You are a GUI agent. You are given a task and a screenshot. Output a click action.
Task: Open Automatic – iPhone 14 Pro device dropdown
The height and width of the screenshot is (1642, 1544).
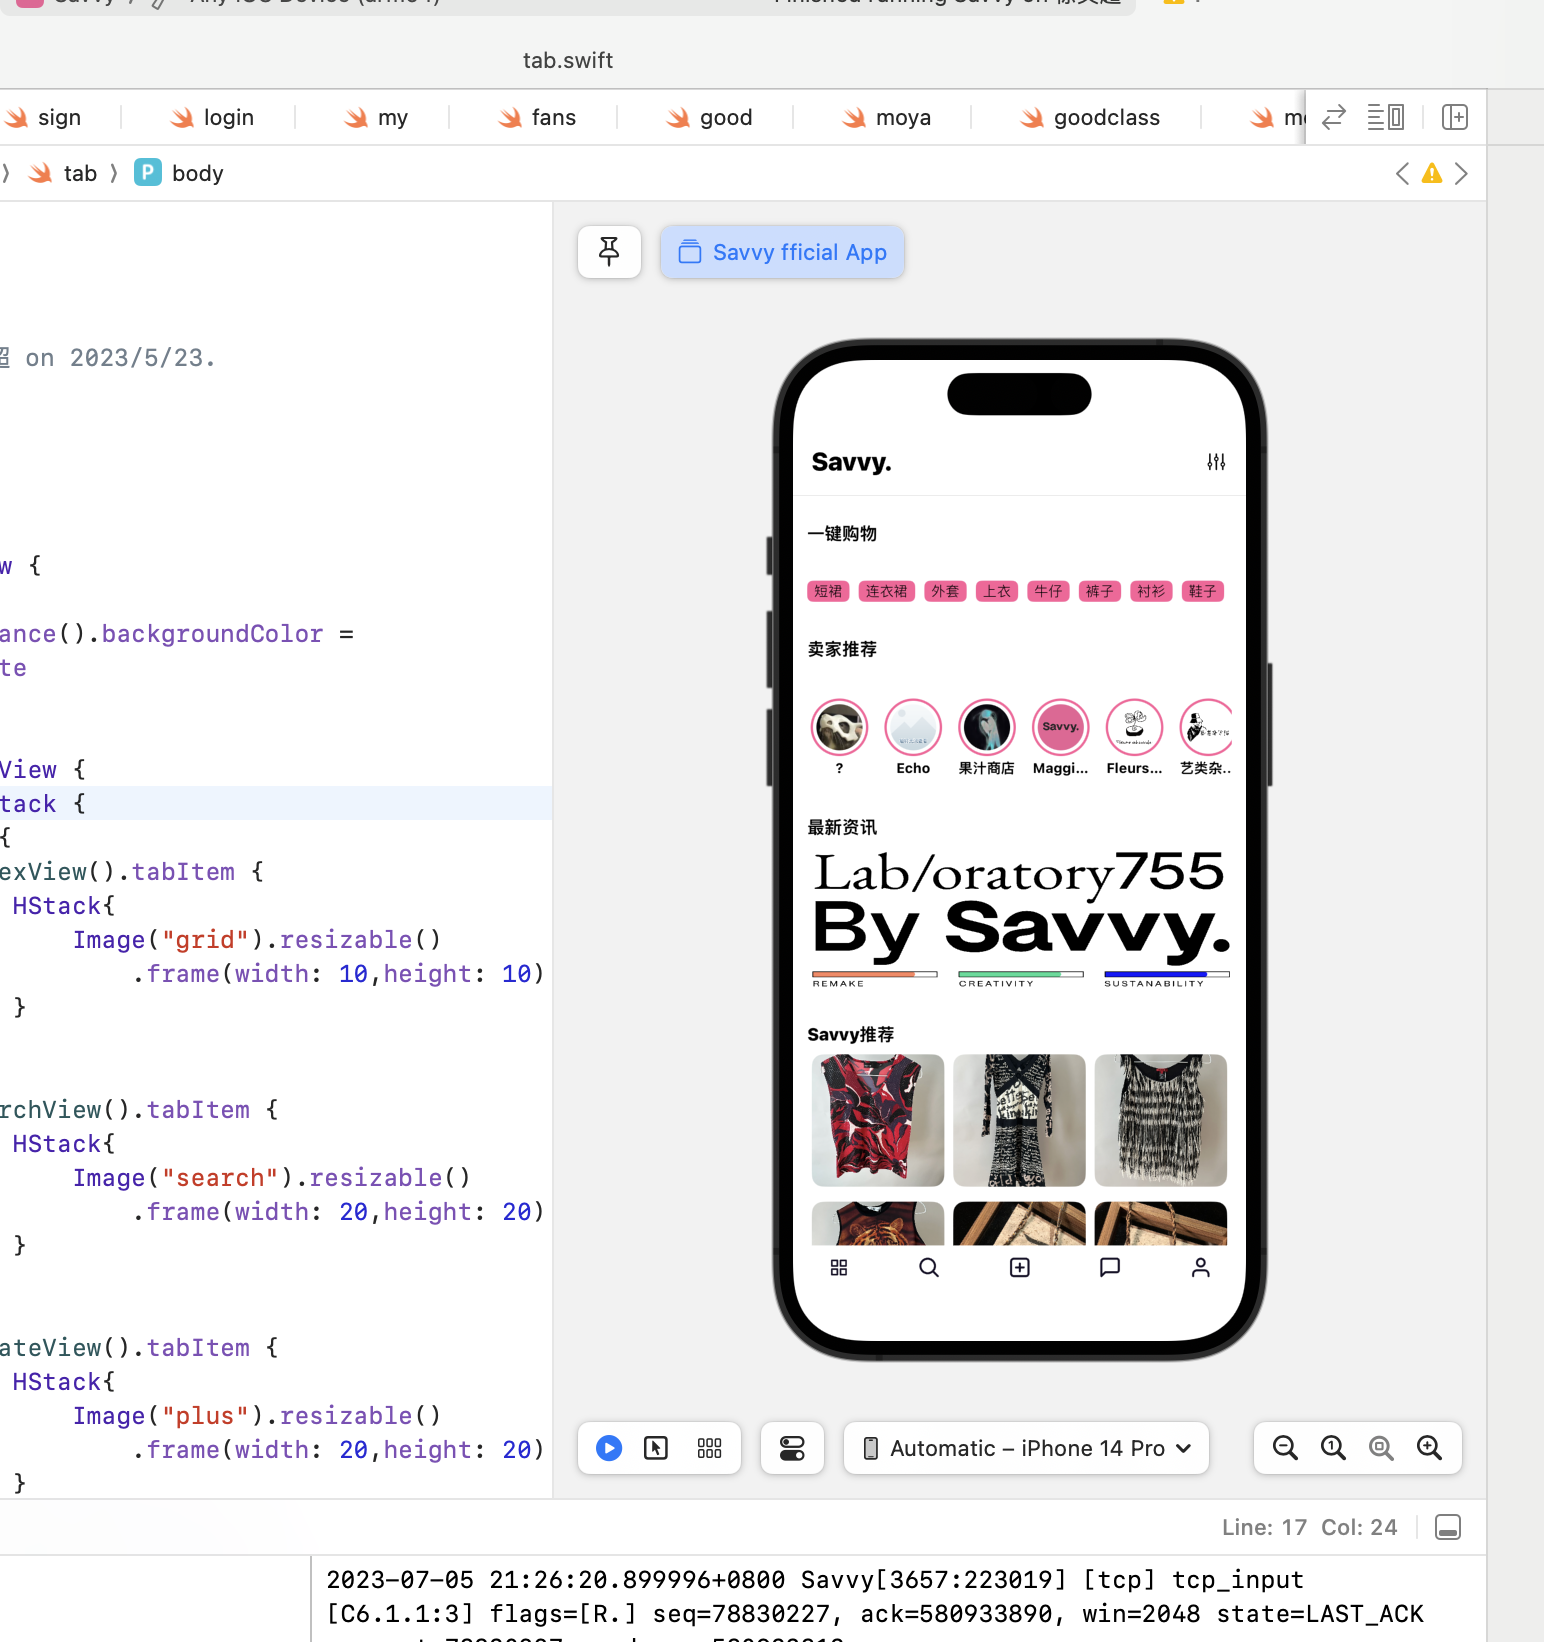(1026, 1448)
